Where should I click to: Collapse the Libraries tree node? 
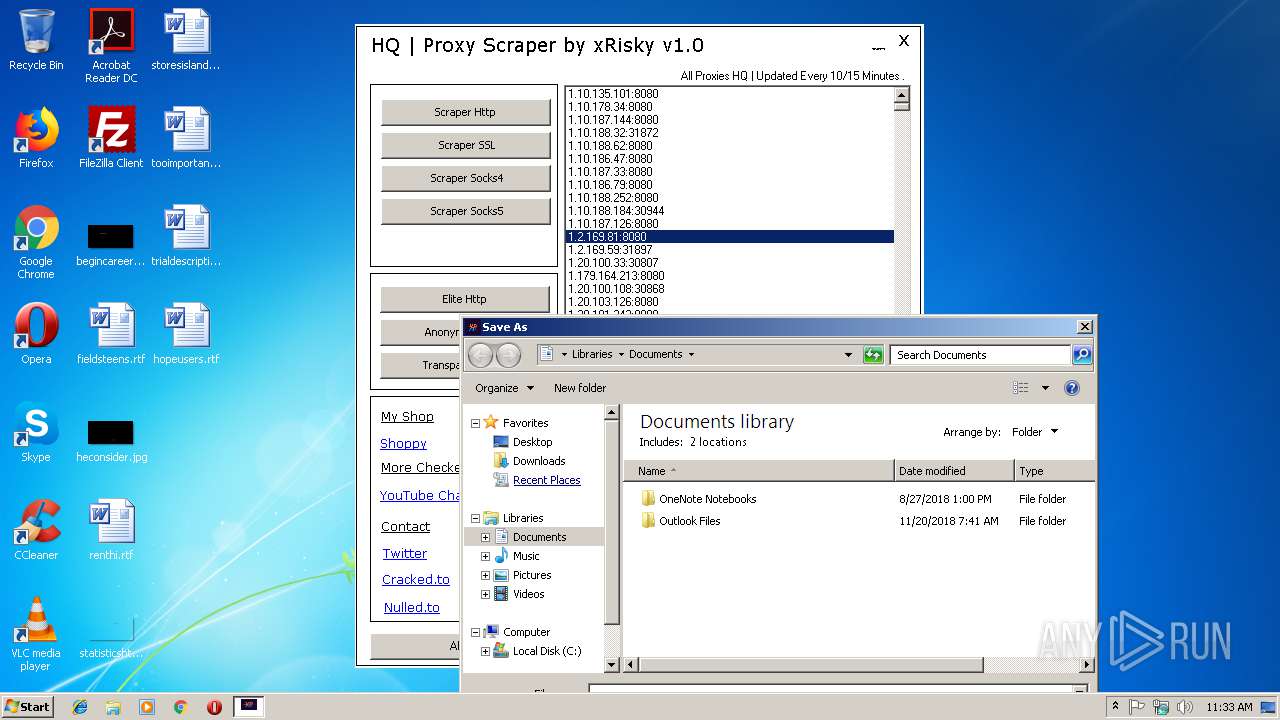pyautogui.click(x=476, y=518)
